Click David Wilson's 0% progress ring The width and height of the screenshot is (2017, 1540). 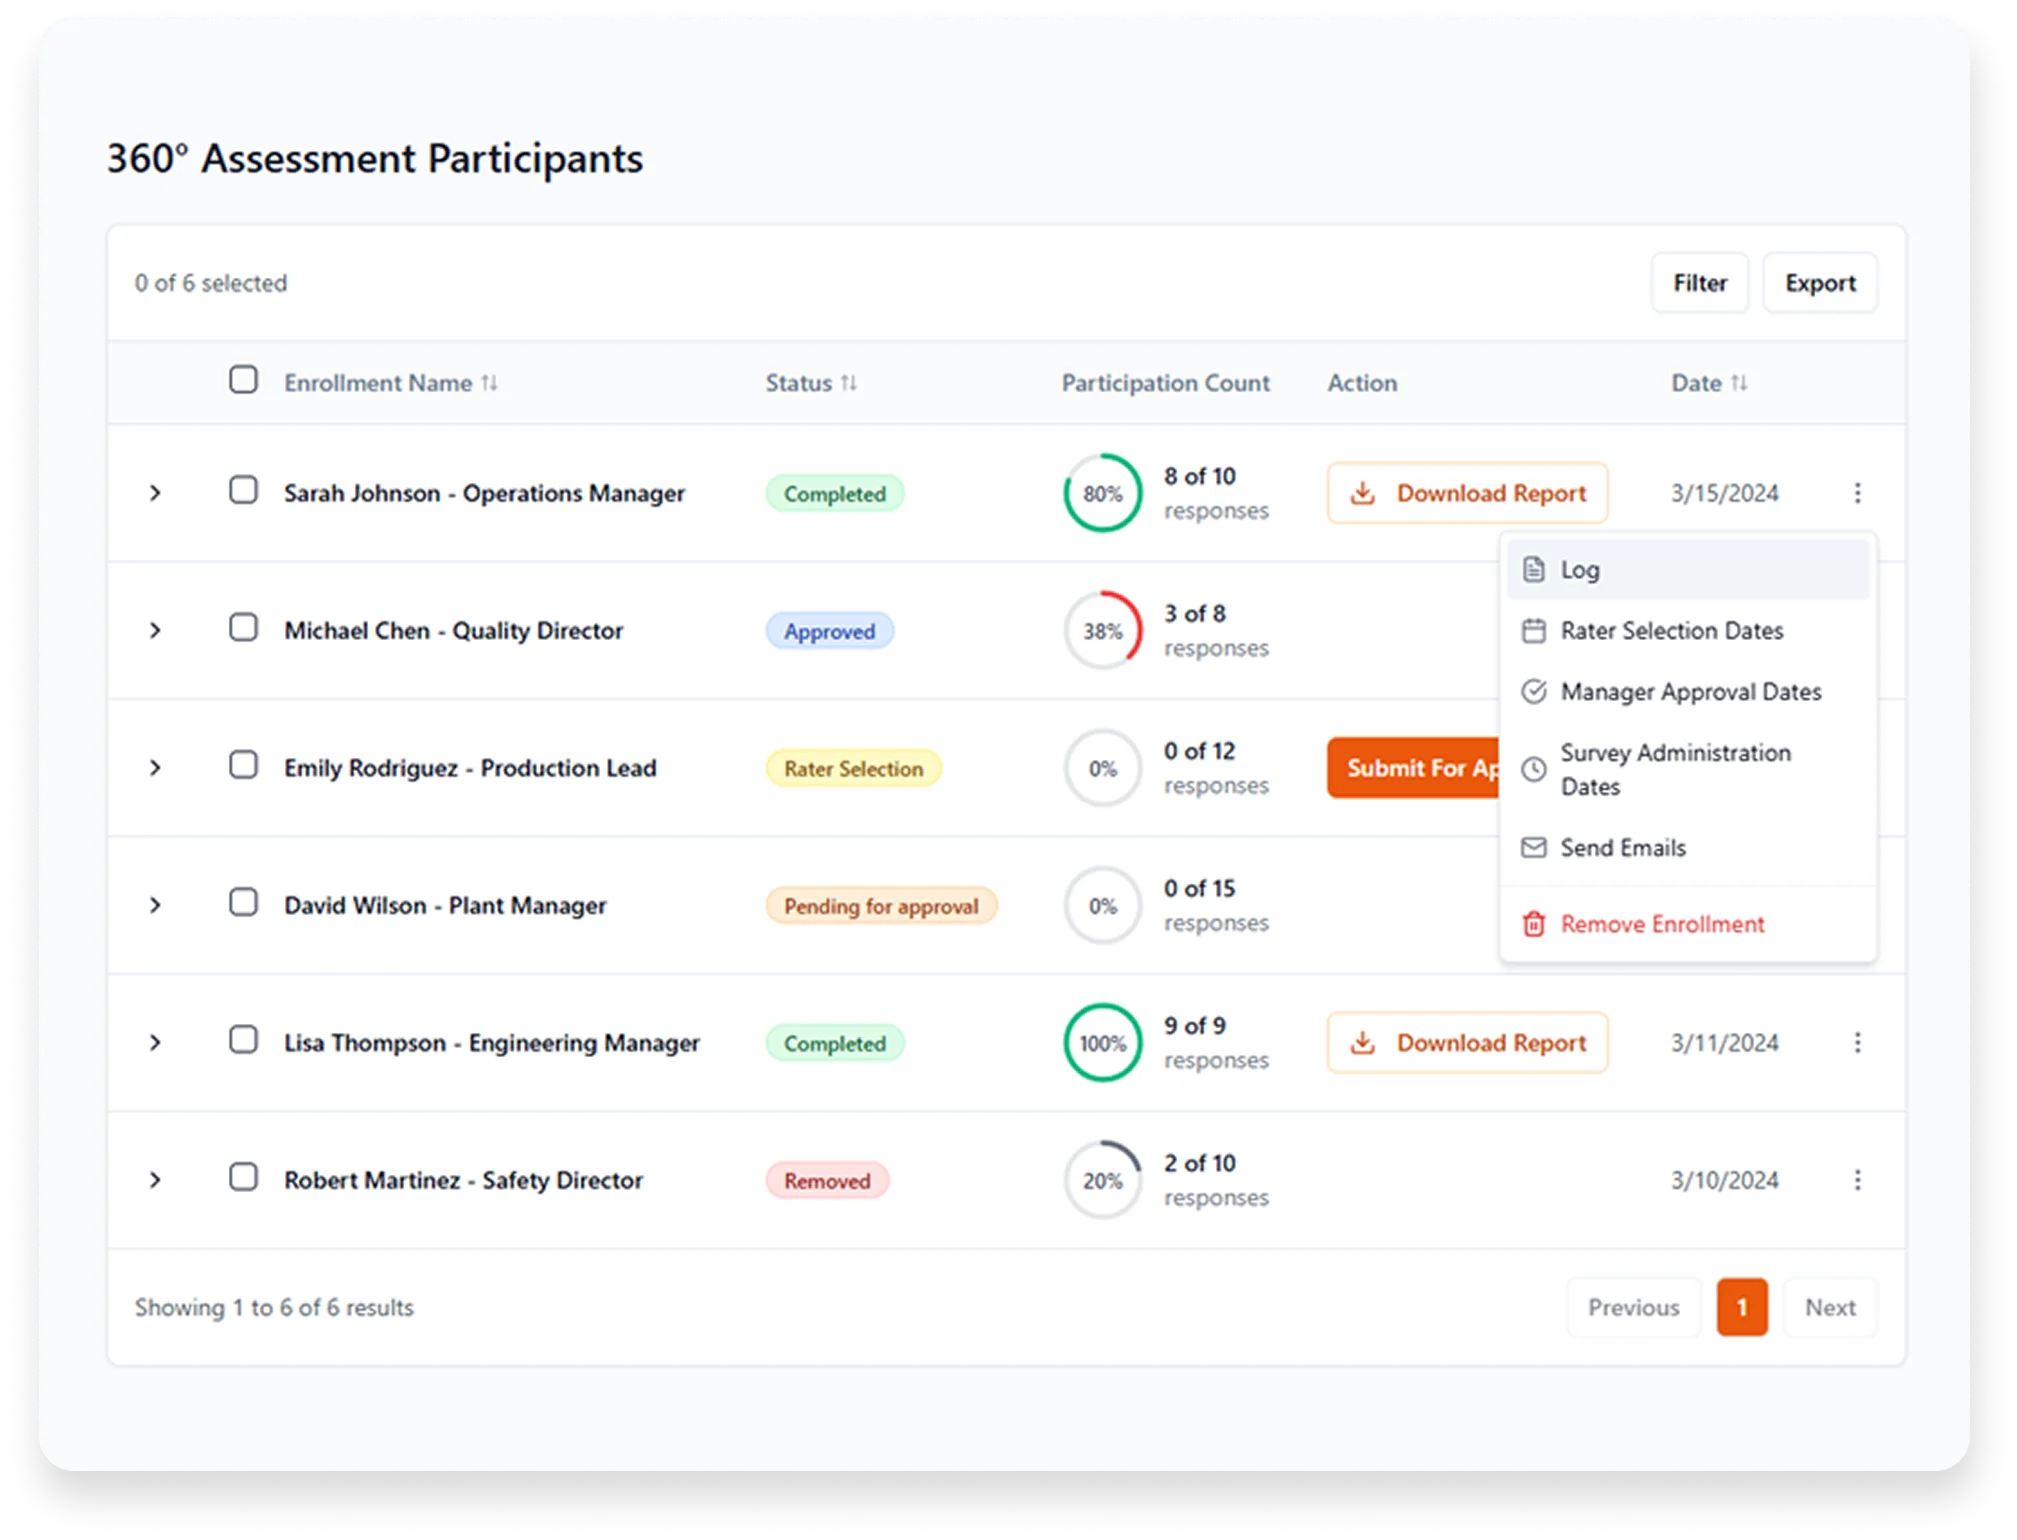[1103, 906]
